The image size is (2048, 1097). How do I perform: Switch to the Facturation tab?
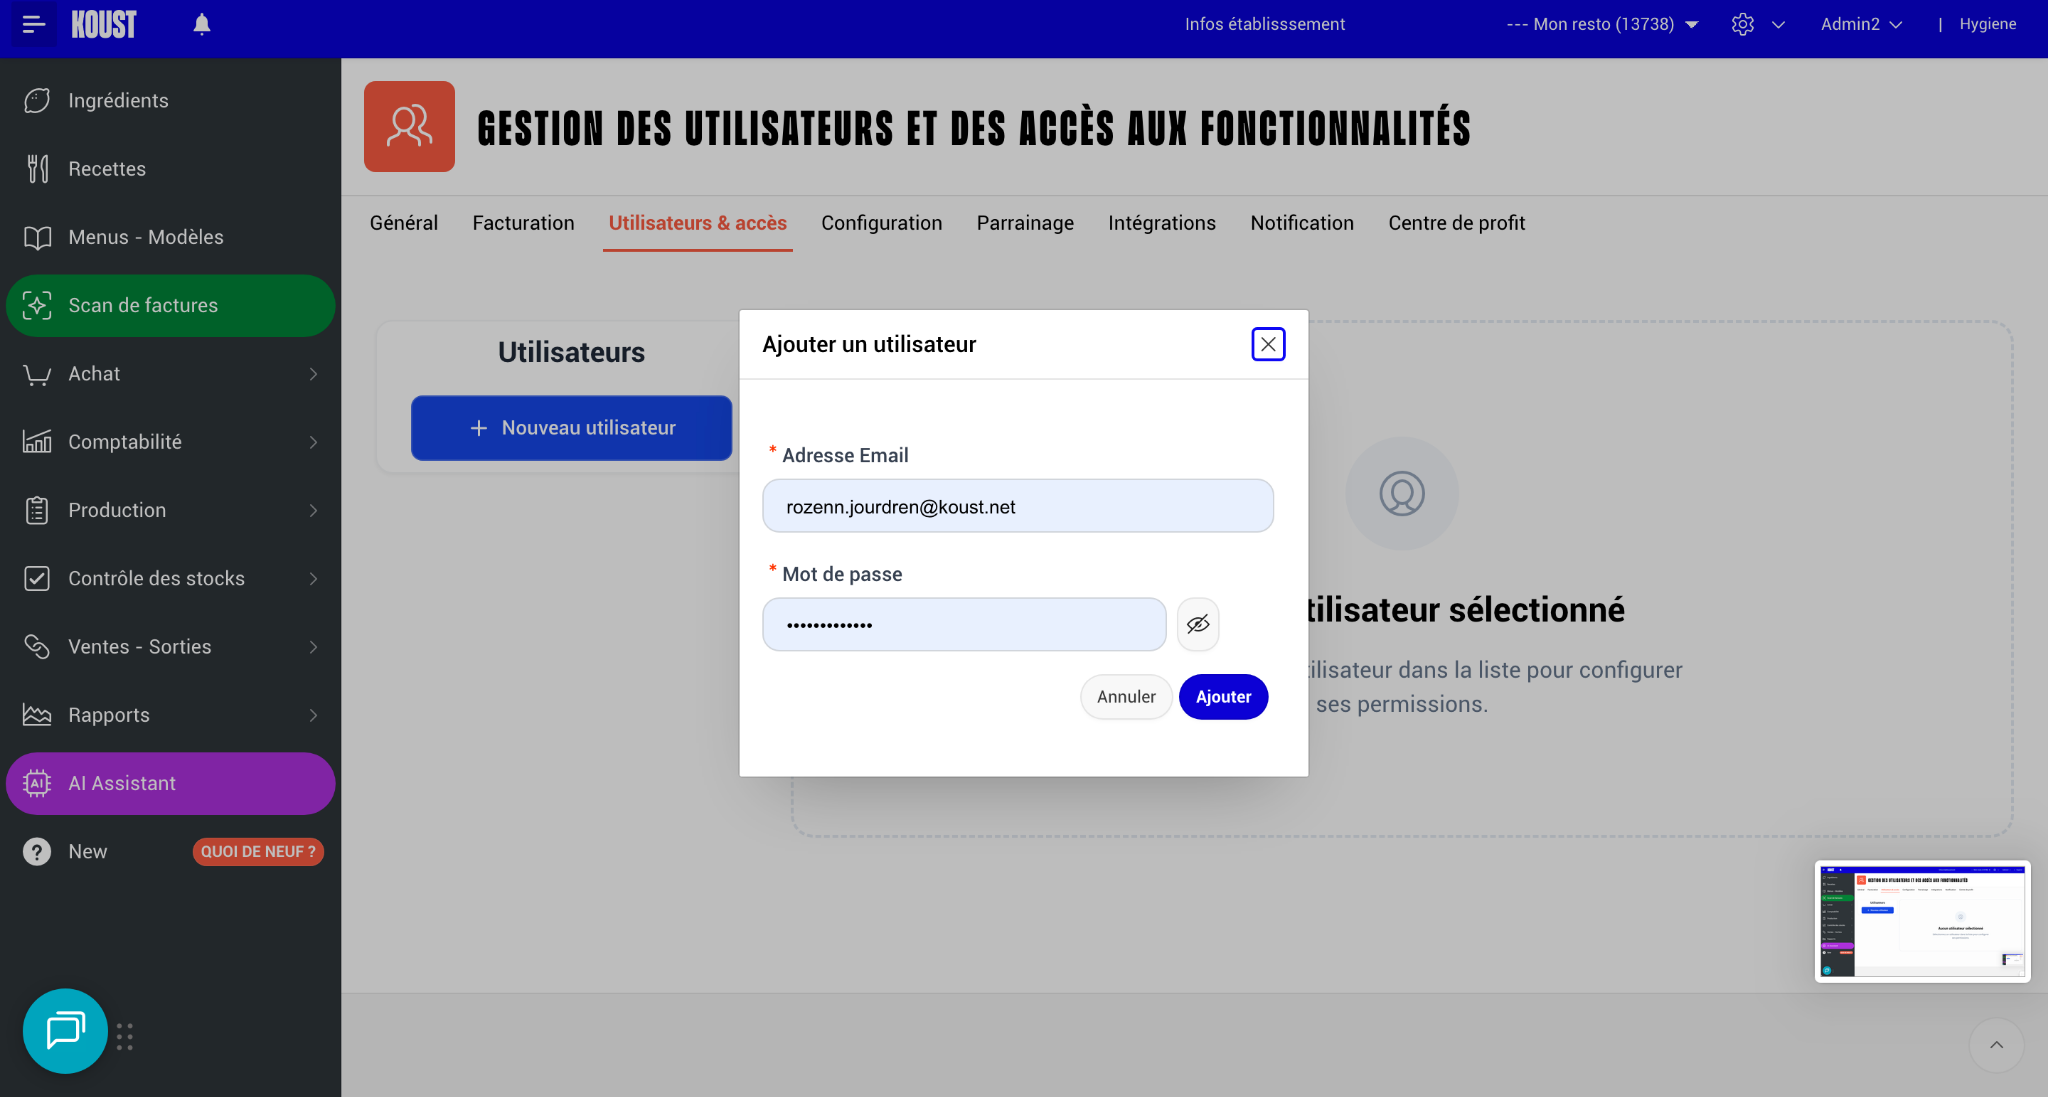[x=523, y=223]
